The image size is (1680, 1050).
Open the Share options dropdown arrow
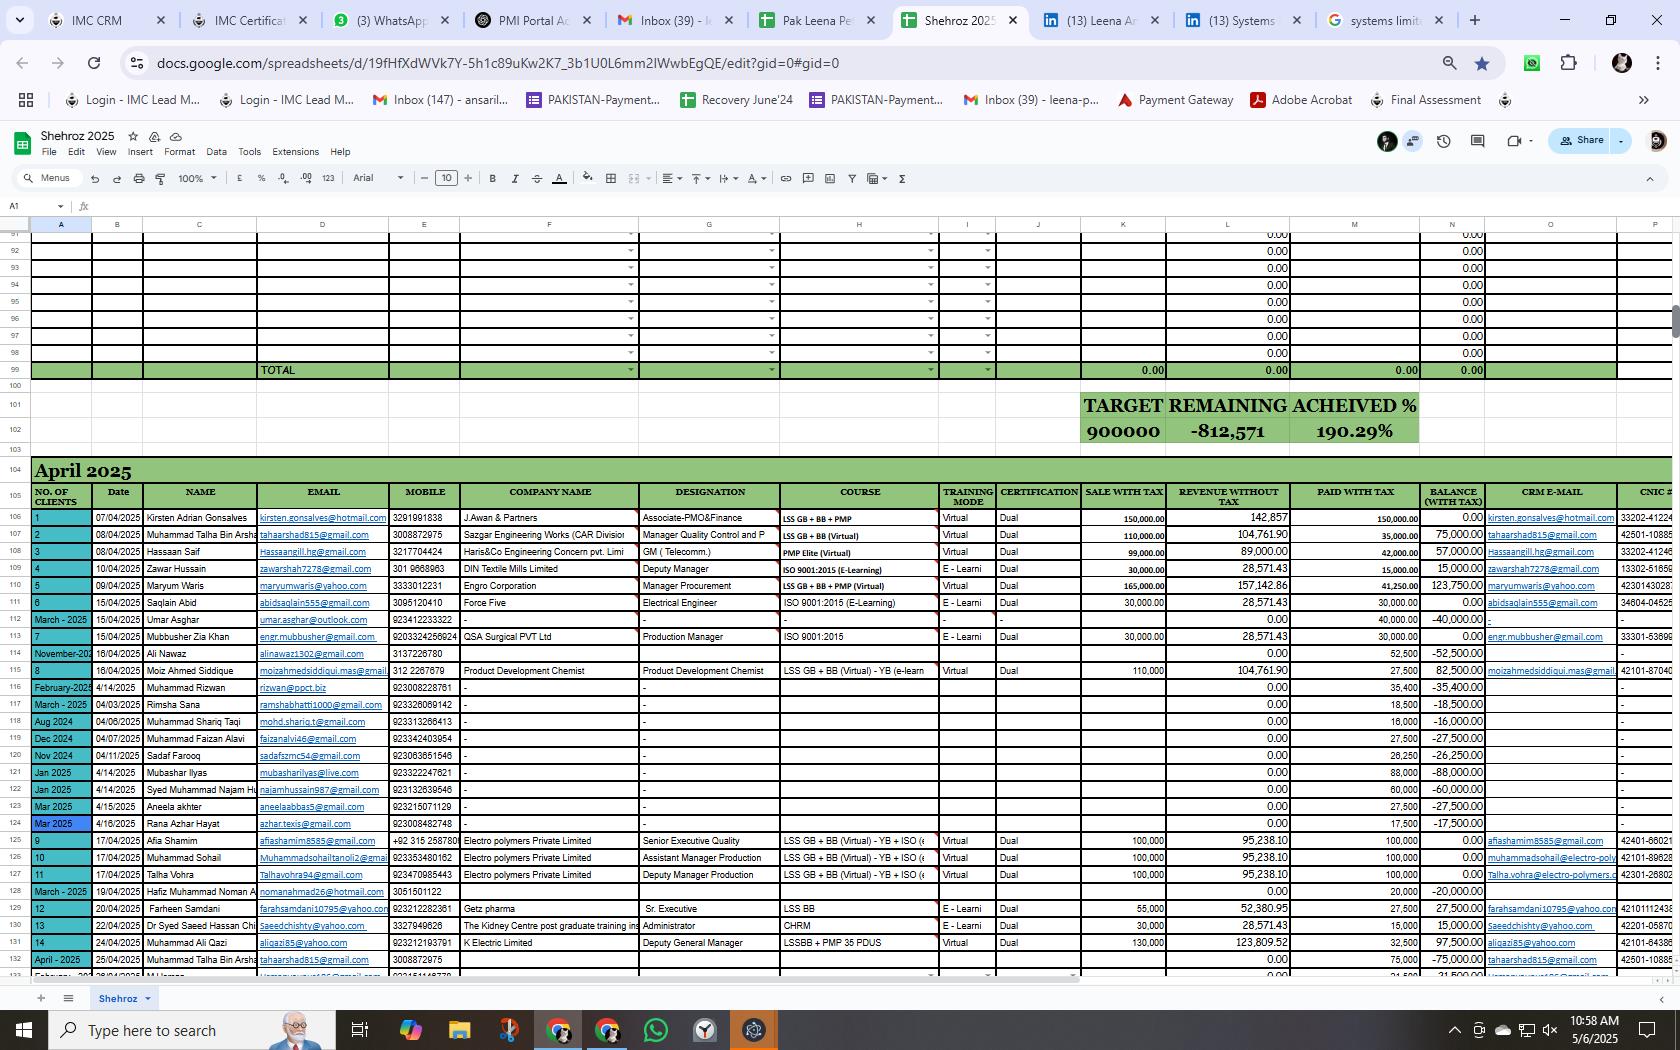tap(1621, 141)
